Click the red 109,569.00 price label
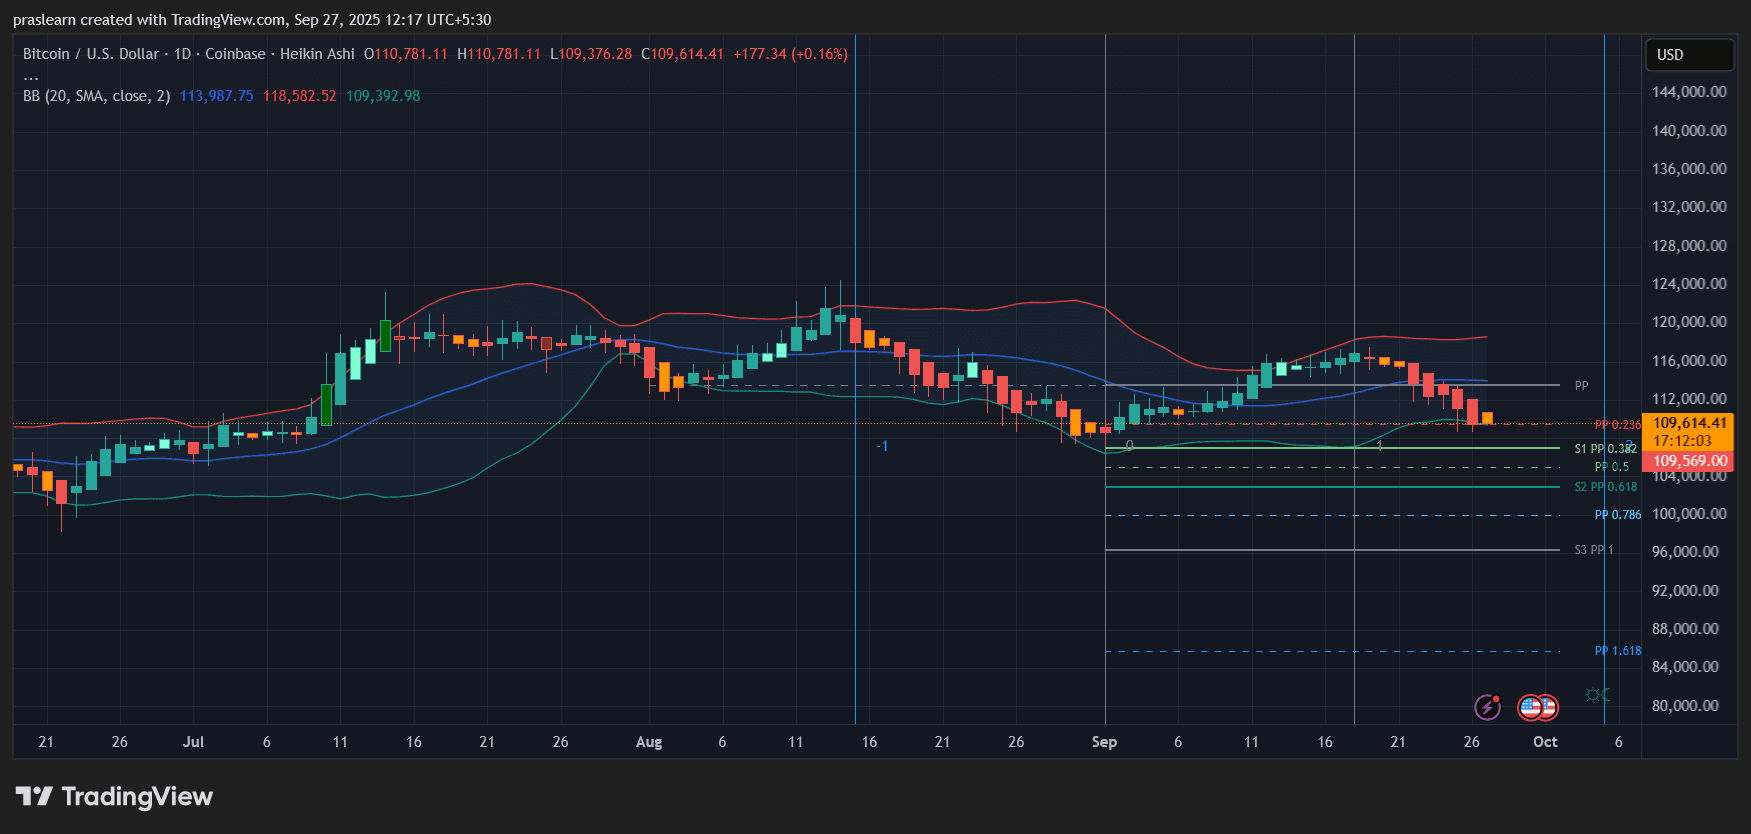 (1689, 461)
